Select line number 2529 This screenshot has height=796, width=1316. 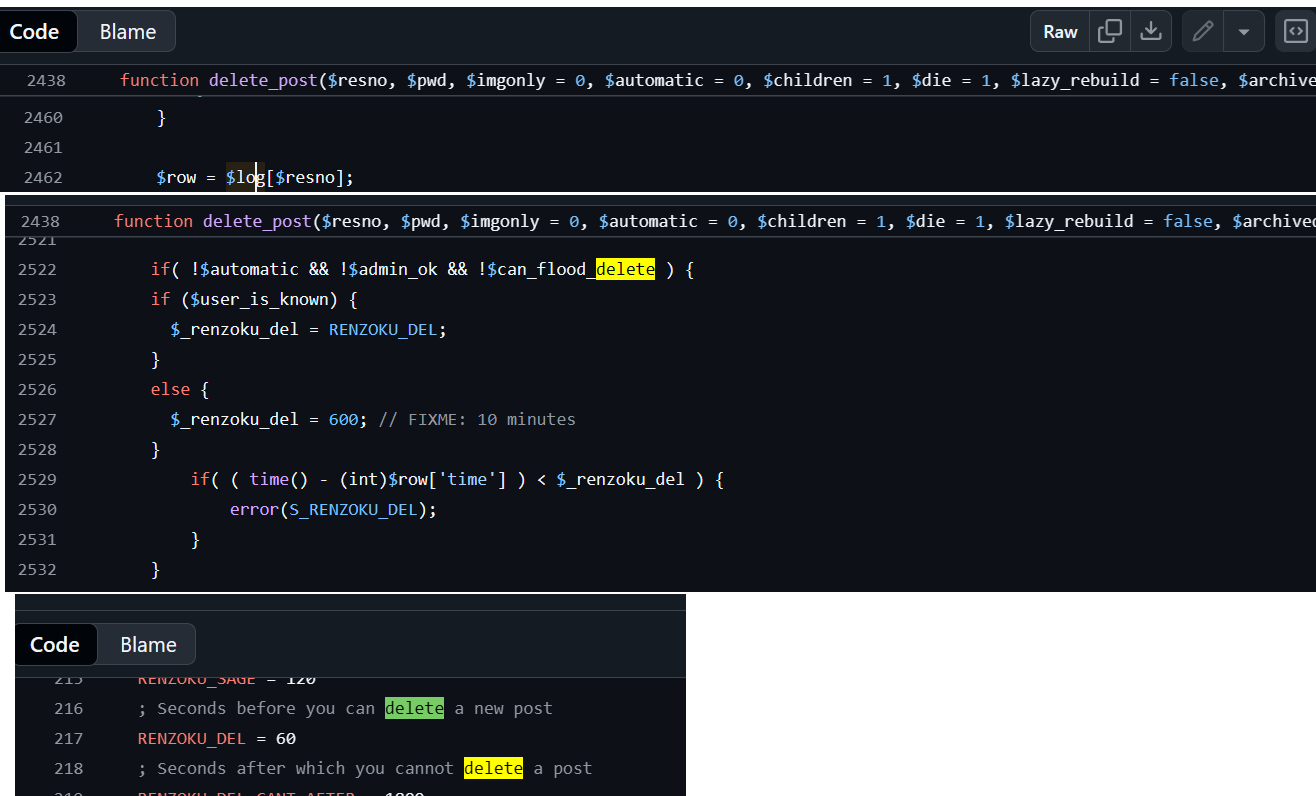click(38, 479)
